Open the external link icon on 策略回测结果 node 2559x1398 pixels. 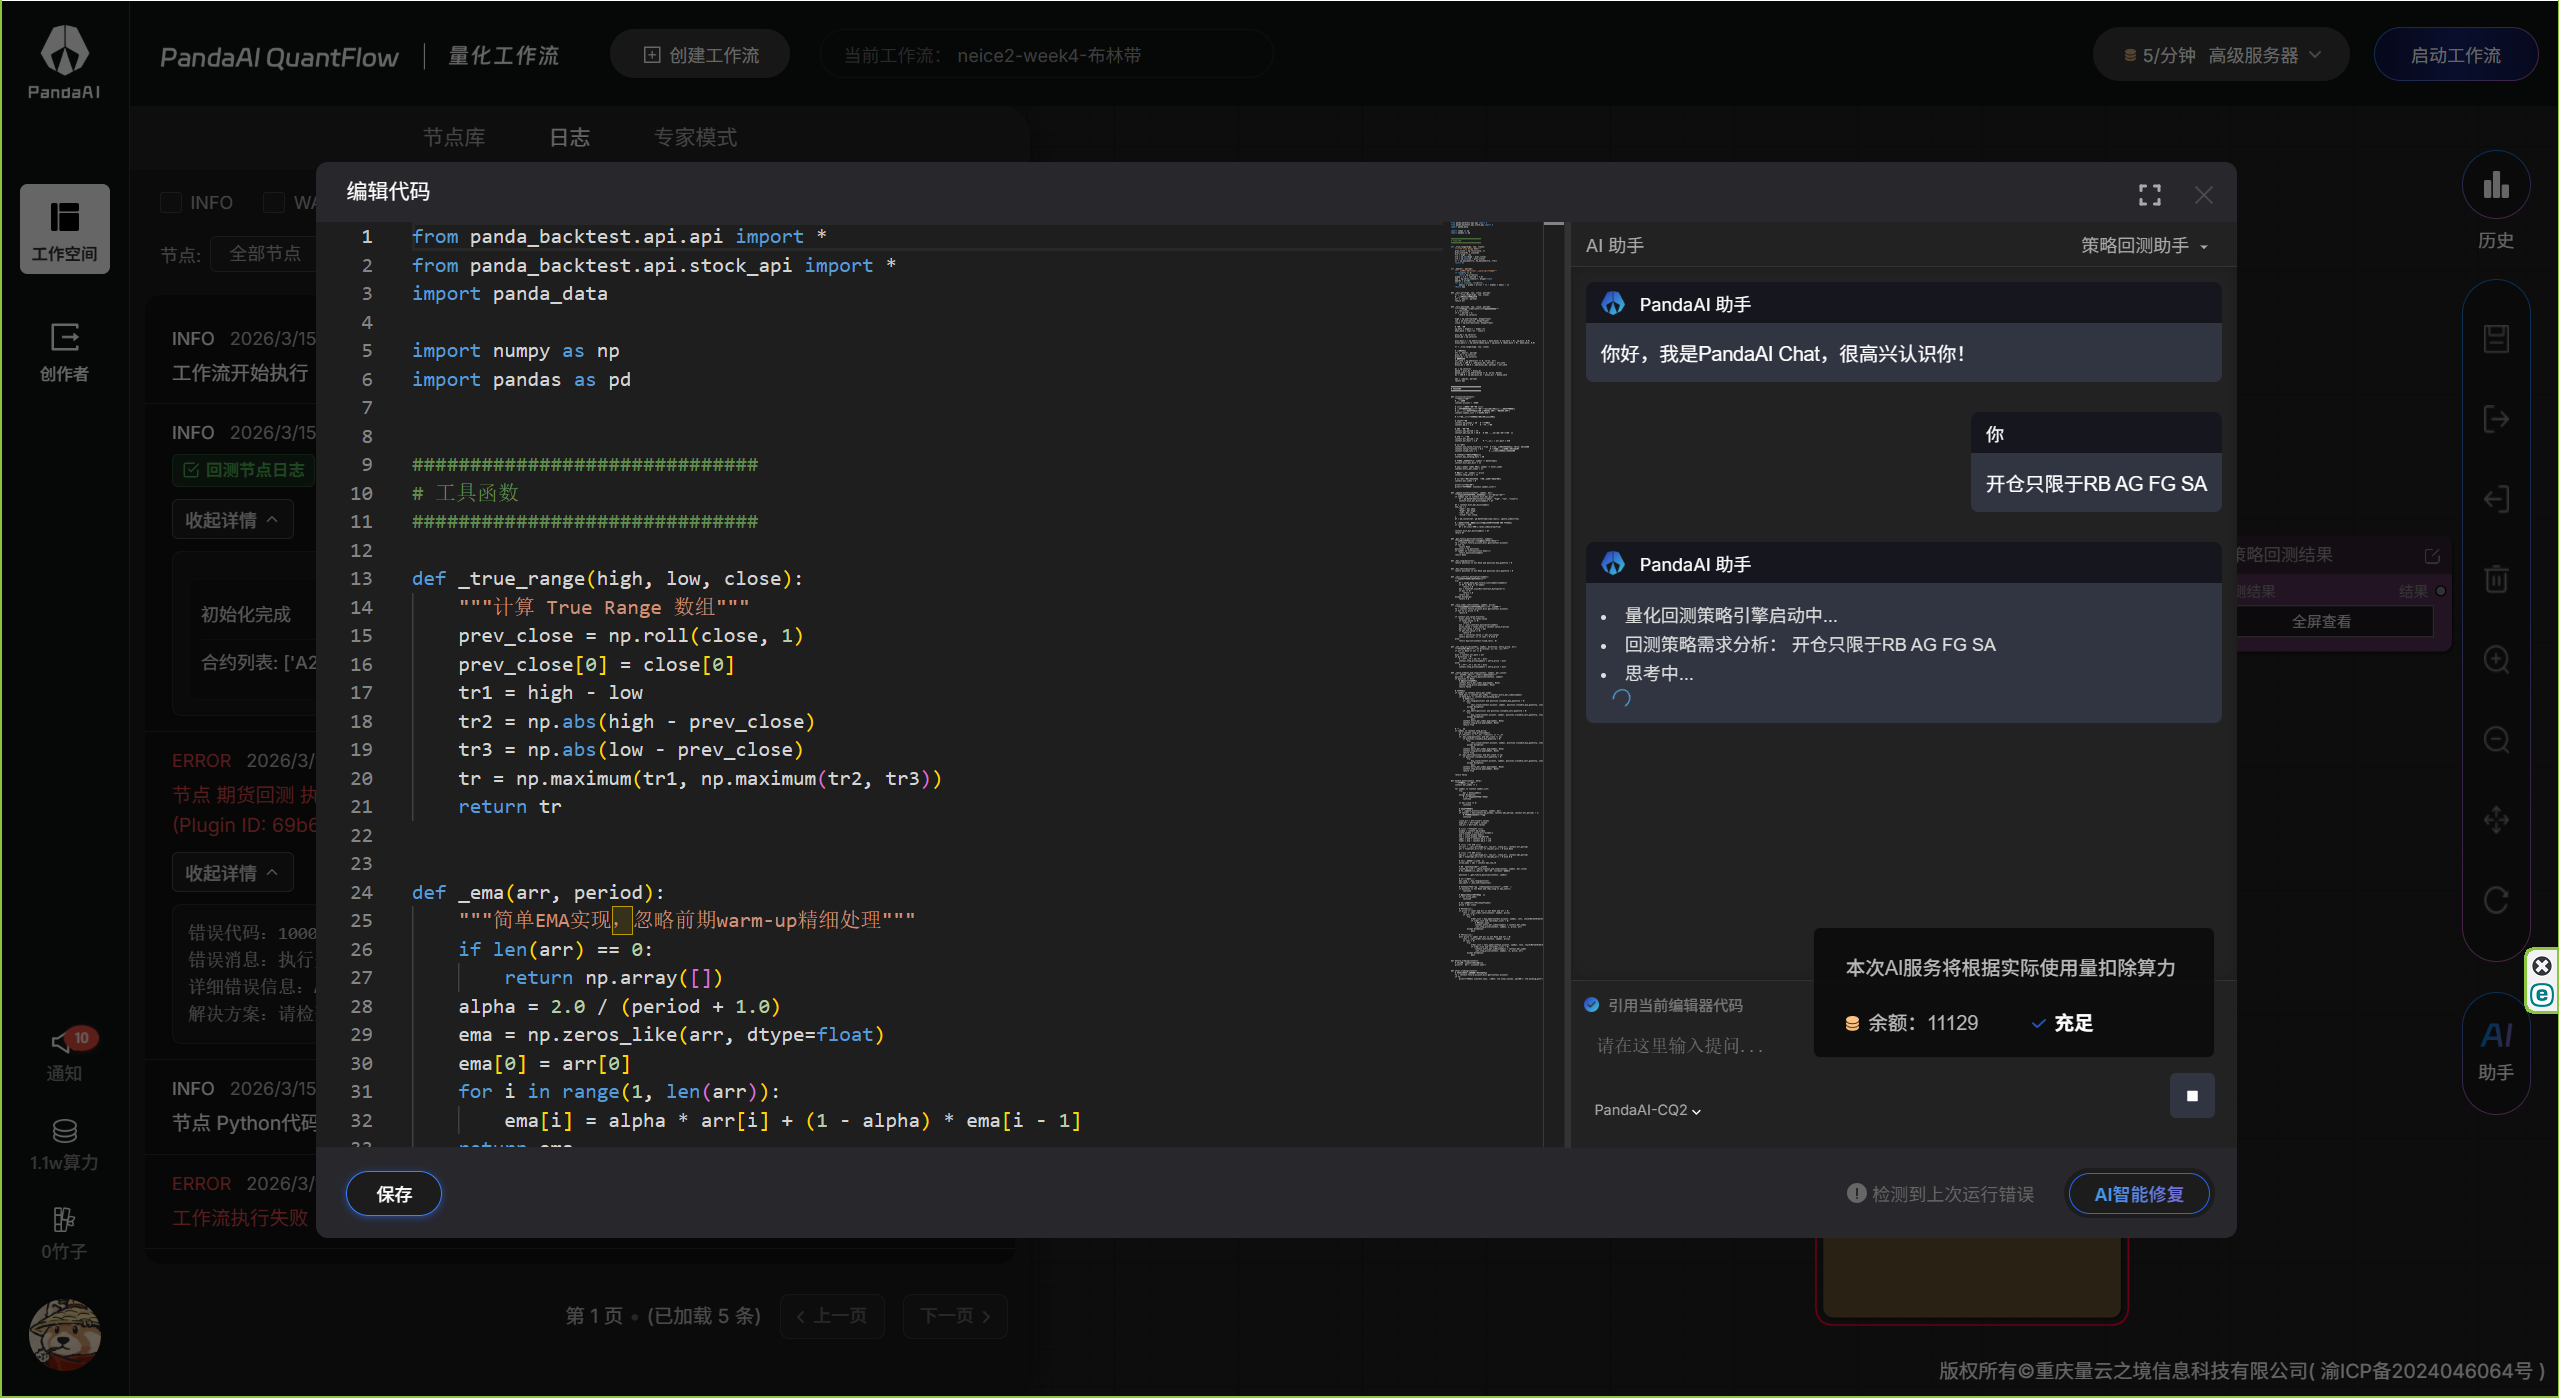[x=2432, y=556]
